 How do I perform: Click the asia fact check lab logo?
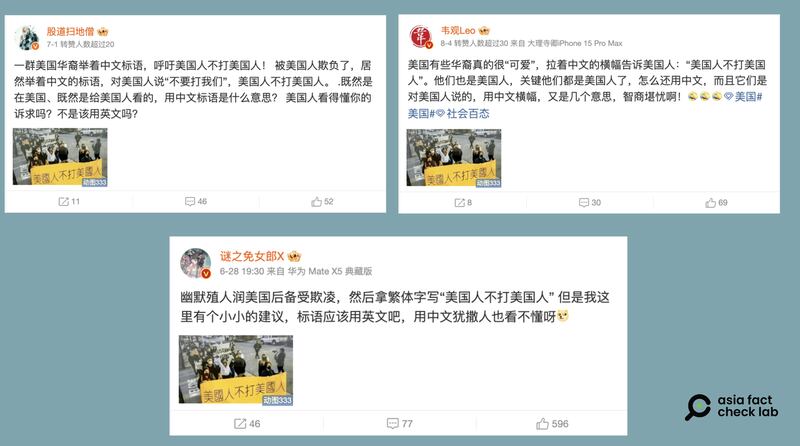[732, 407]
